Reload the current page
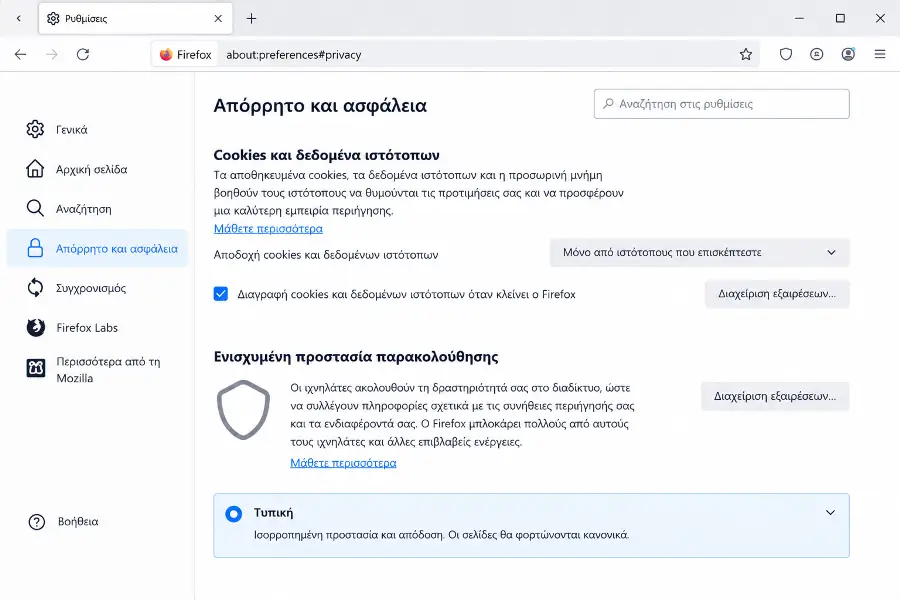The width and height of the screenshot is (900, 600). click(83, 55)
